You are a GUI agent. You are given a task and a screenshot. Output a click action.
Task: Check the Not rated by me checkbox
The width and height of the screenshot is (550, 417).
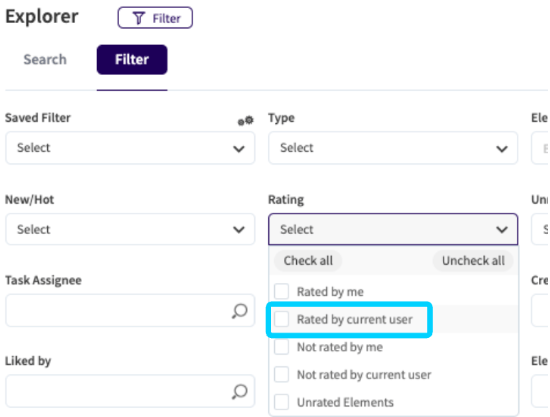[282, 347]
